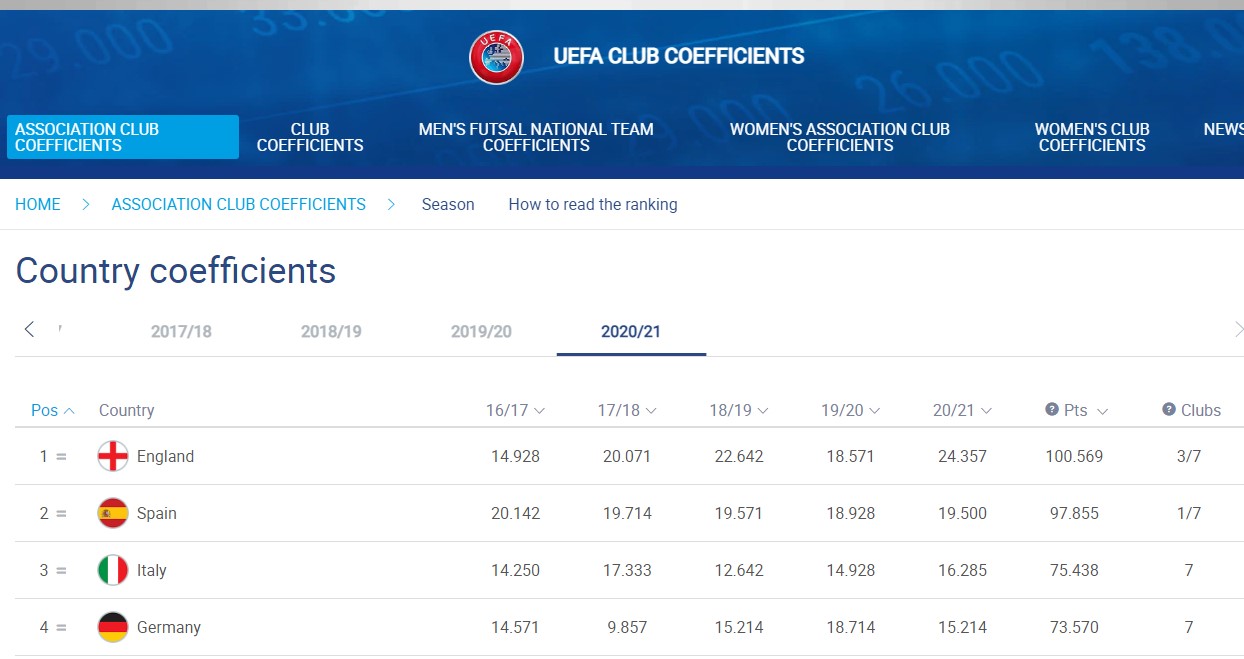Switch to the 2018/19 season tab

pos(331,332)
